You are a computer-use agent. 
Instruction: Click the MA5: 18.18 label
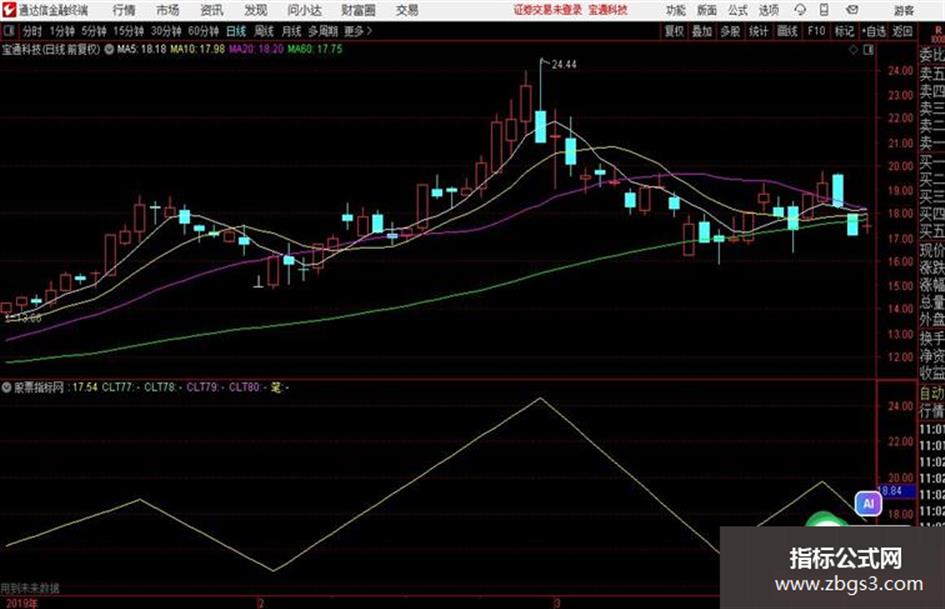tap(141, 49)
